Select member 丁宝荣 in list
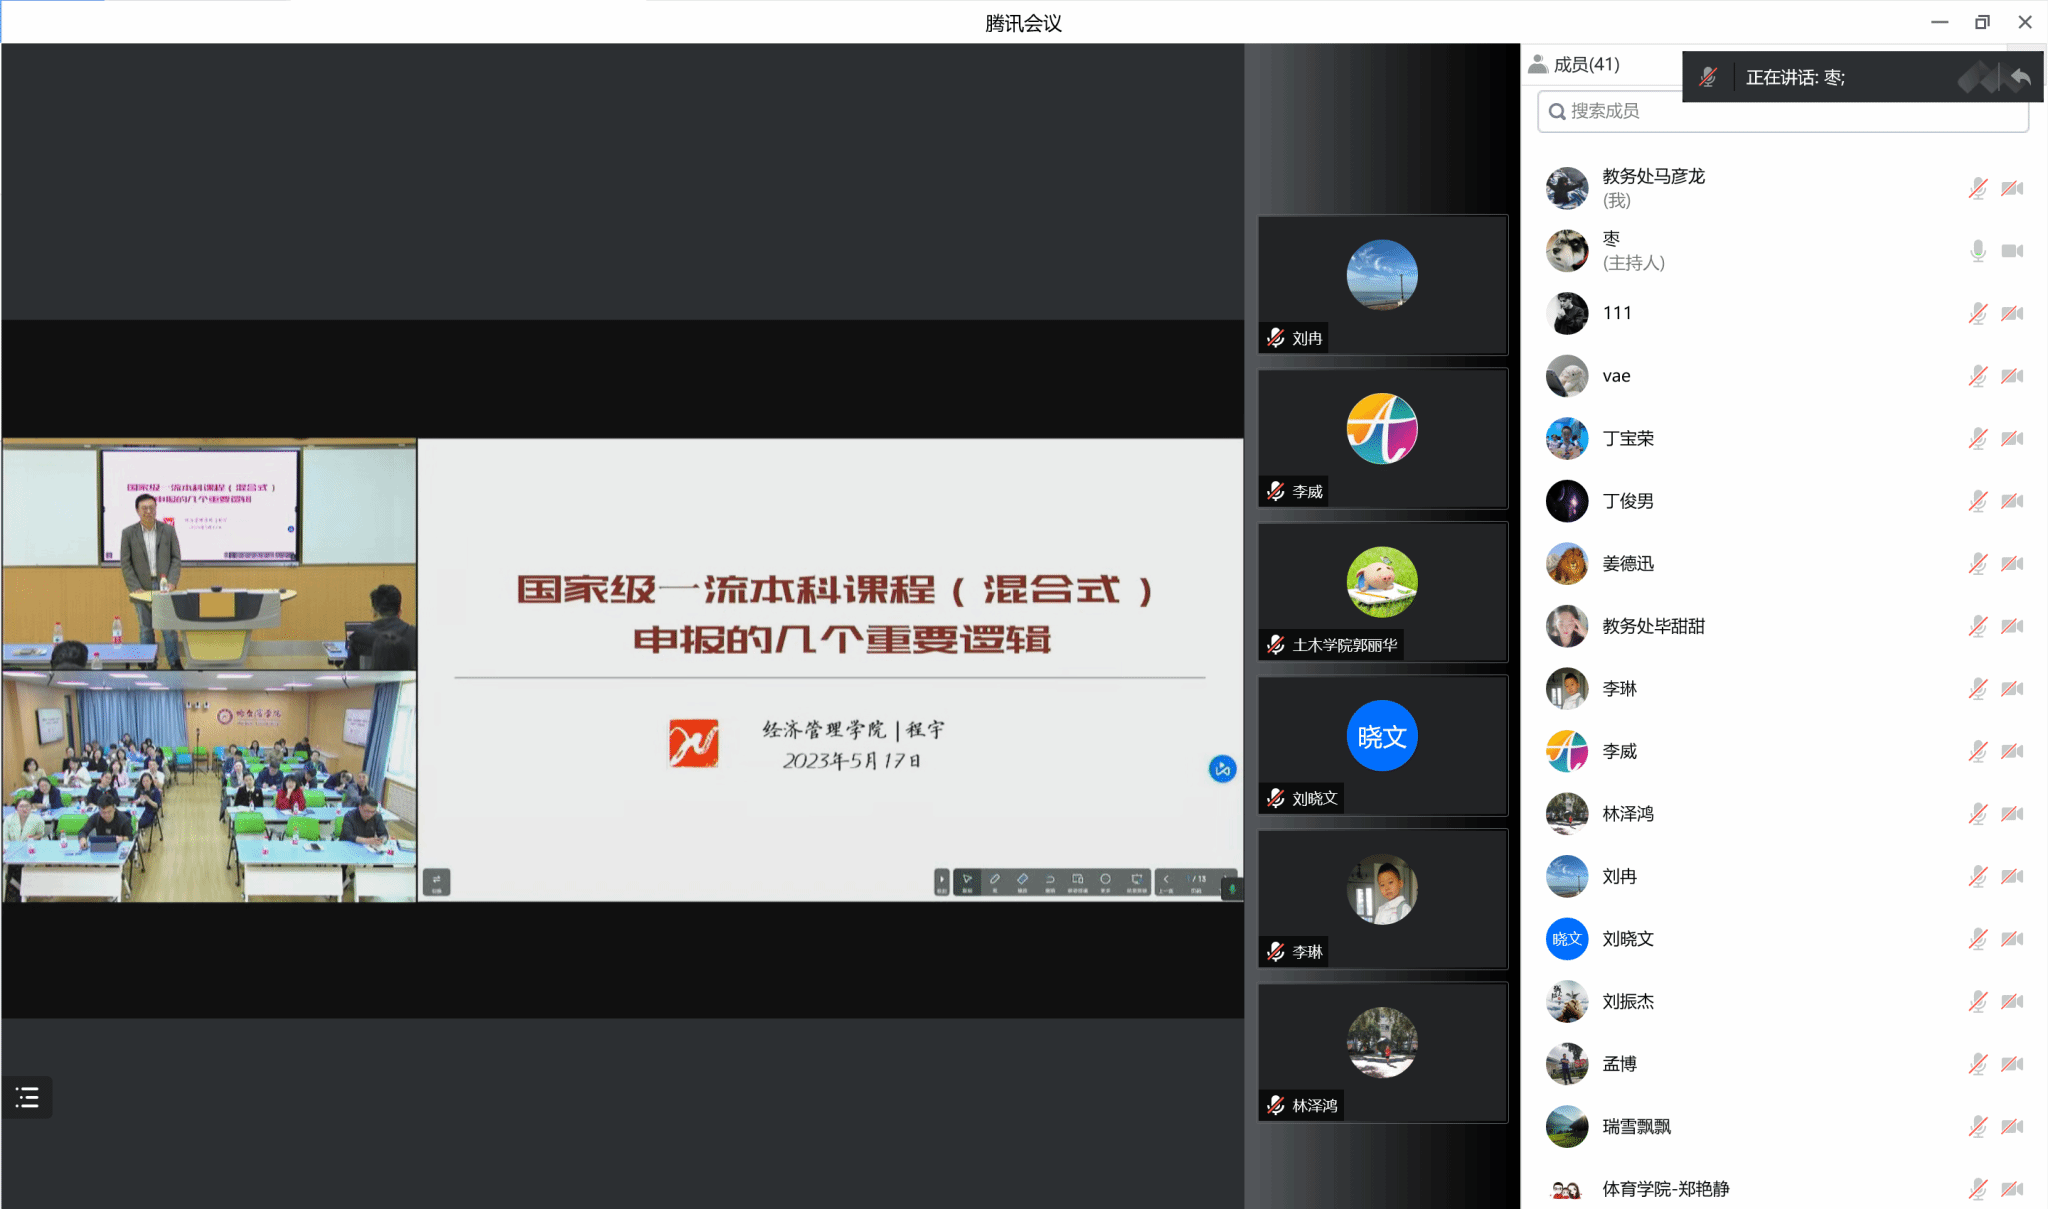 (x=1628, y=438)
